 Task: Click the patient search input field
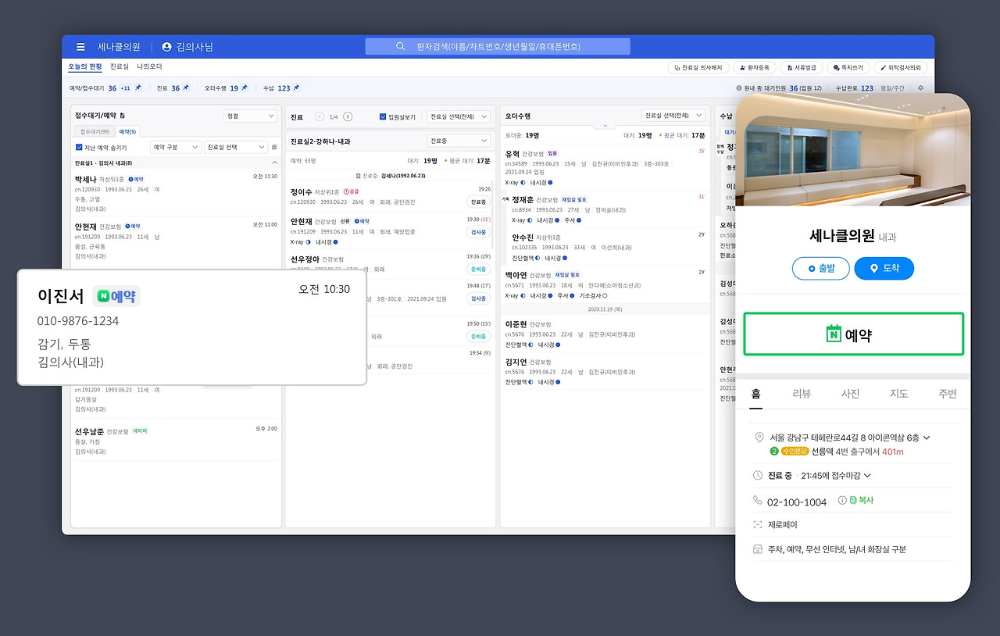point(497,47)
